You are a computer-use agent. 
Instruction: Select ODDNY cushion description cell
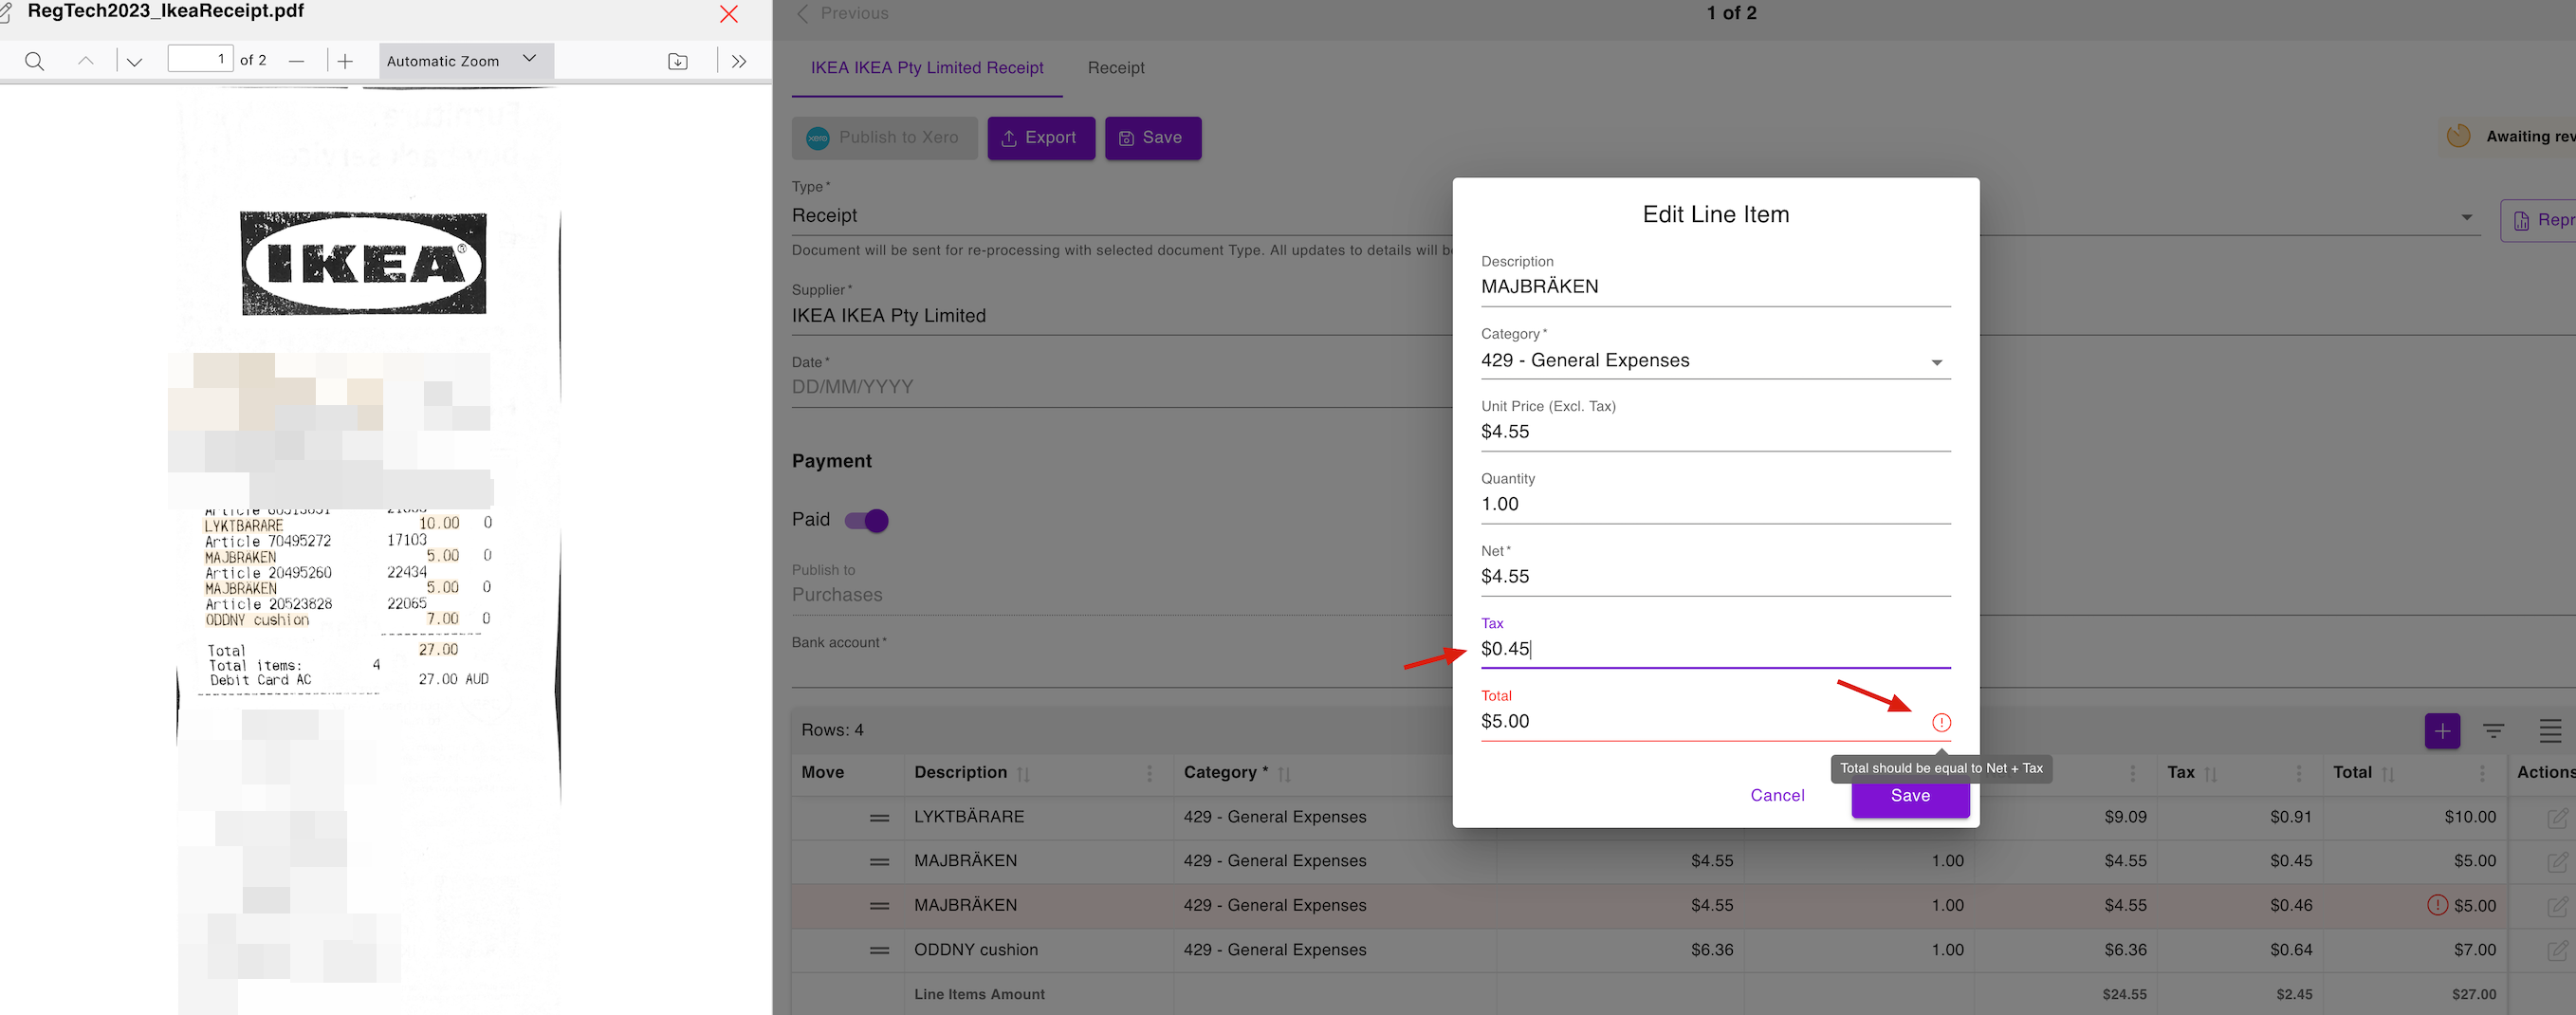(x=1039, y=950)
